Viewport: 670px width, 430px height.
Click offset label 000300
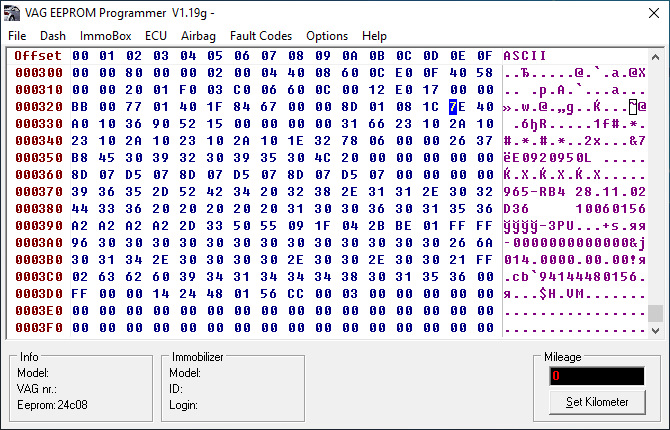(39, 73)
